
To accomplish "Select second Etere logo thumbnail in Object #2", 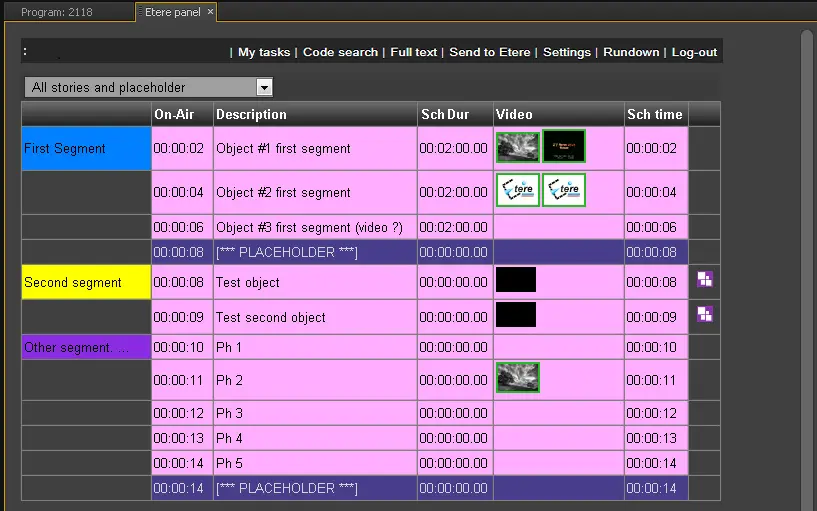I will pos(564,190).
